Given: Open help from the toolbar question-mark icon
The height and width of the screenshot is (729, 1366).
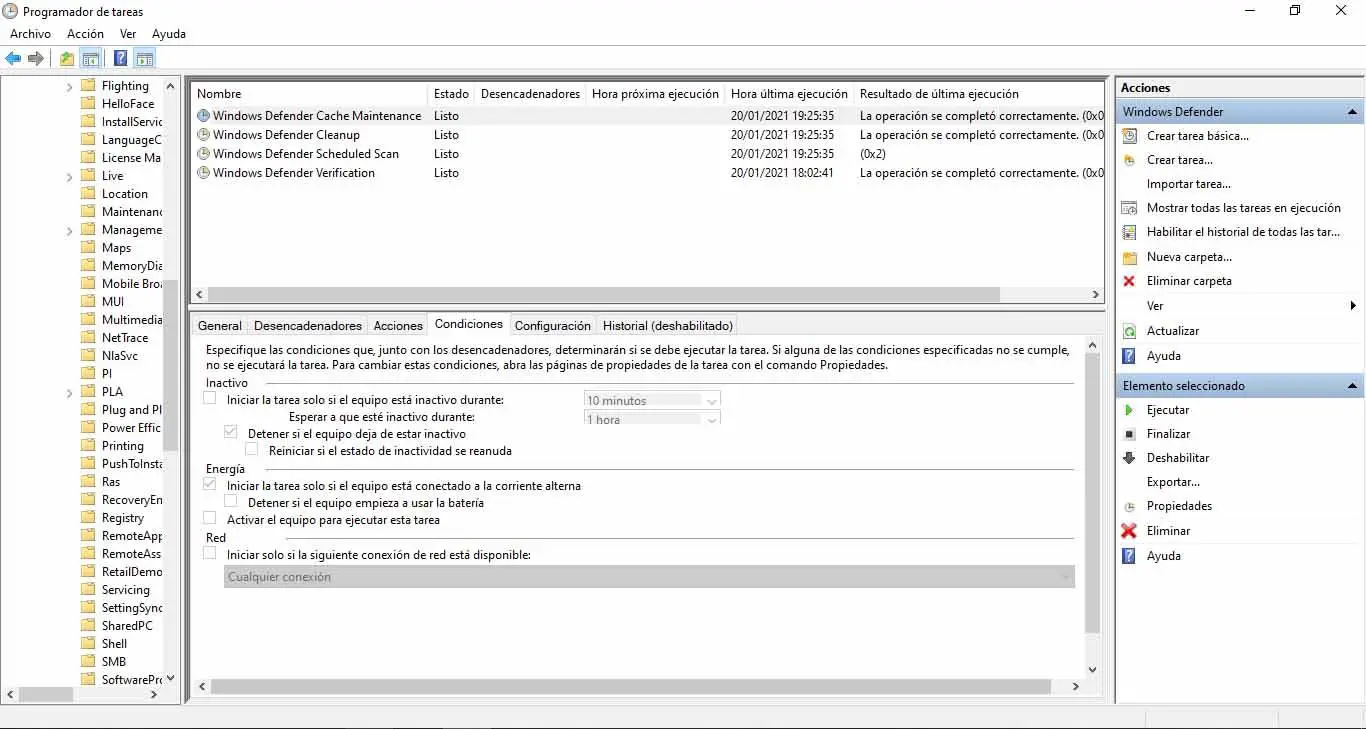Looking at the screenshot, I should coord(121,58).
